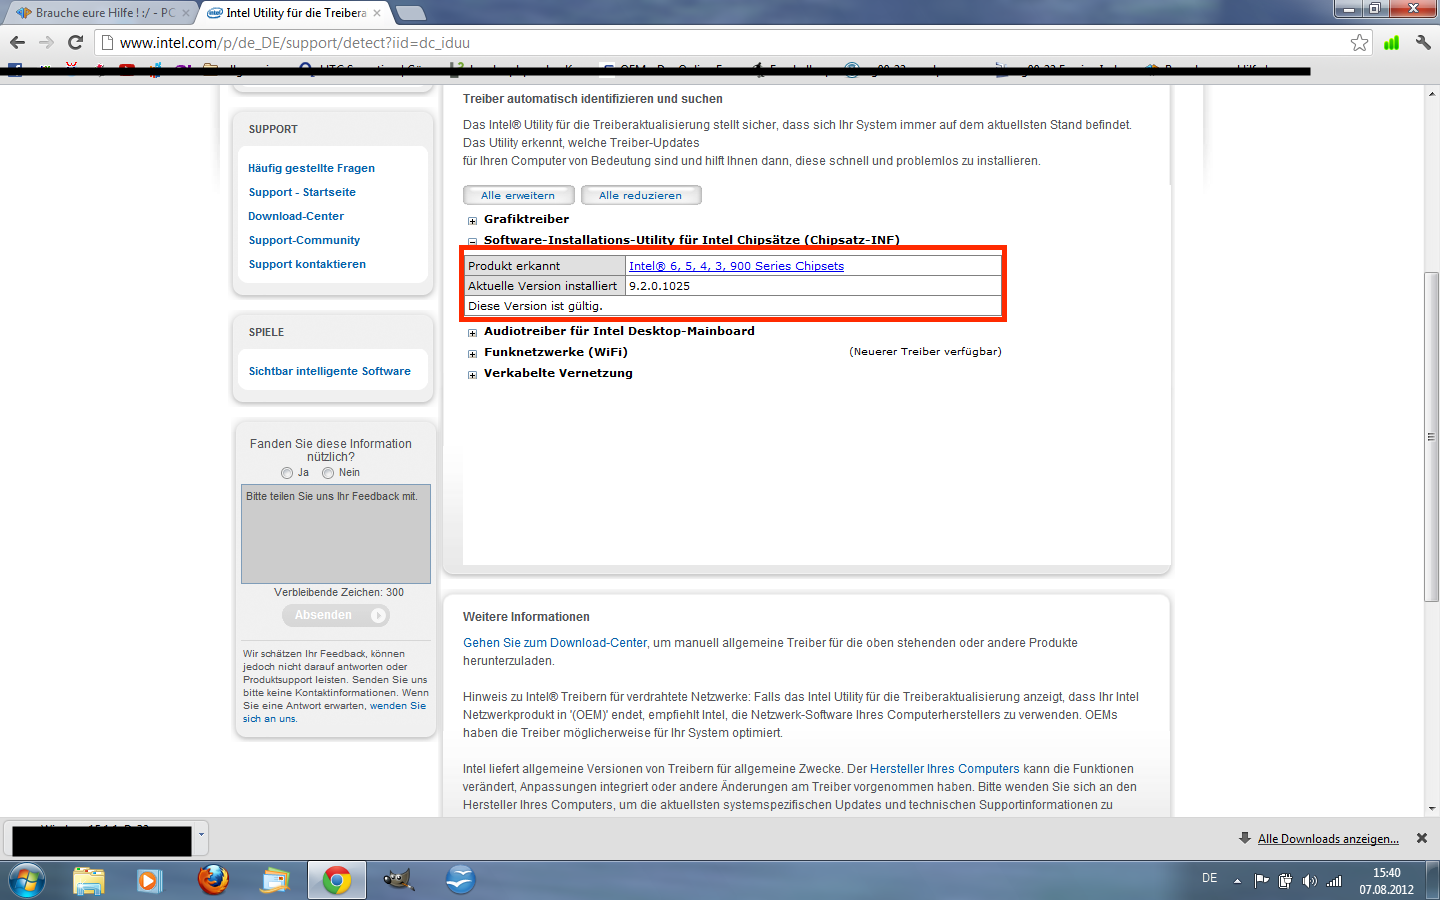This screenshot has height=900, width=1440.
Task: Close the 'Brauche eure Hilfe' tab
Action: click(x=186, y=13)
